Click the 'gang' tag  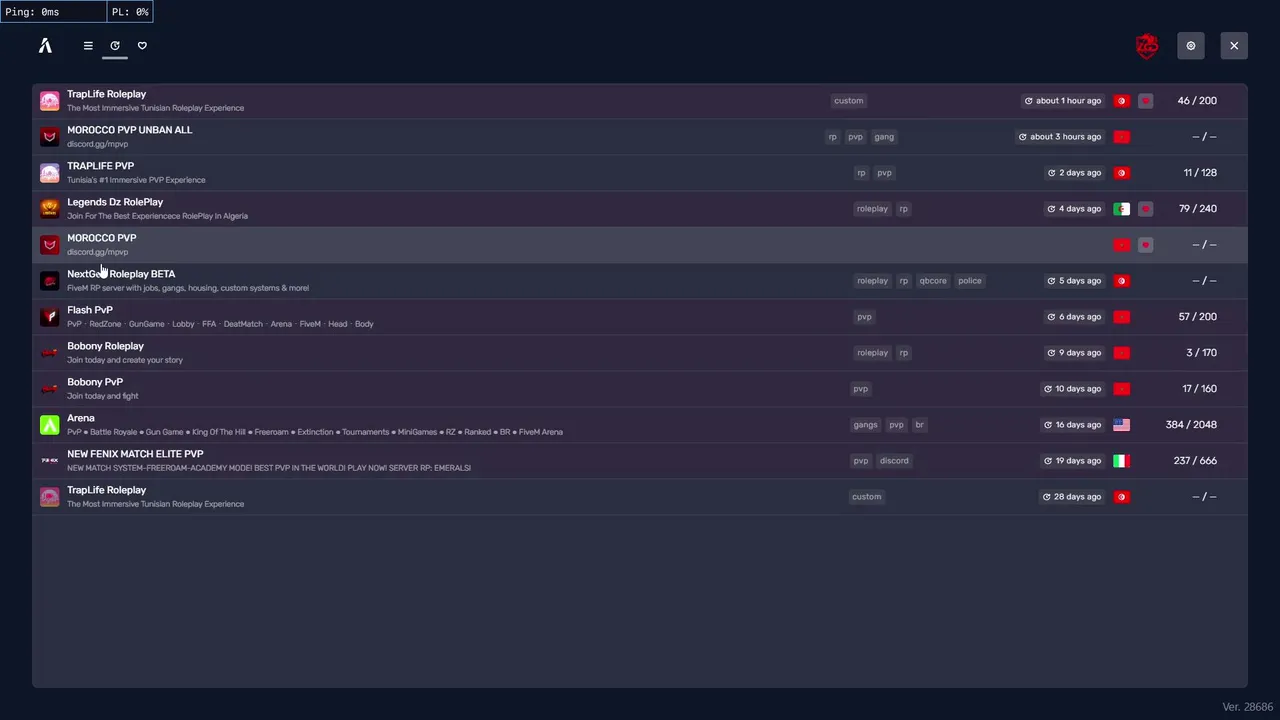click(x=884, y=137)
